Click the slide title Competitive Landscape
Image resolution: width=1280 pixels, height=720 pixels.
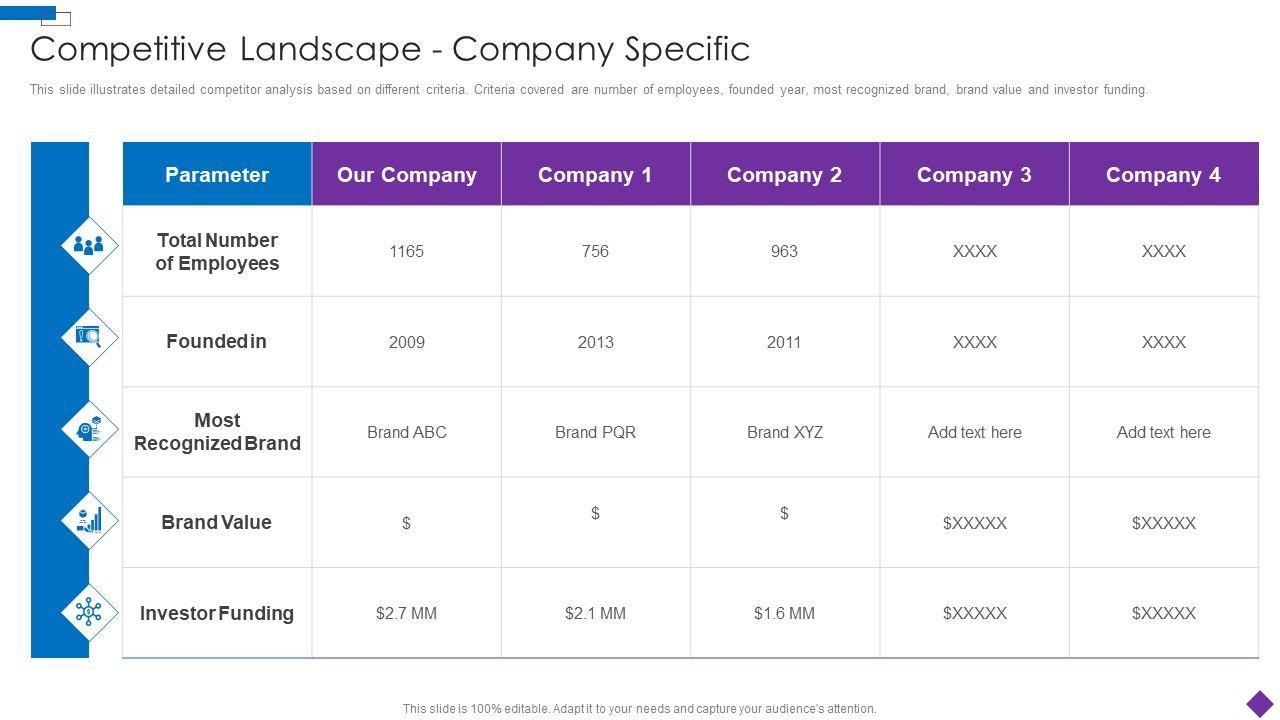[390, 49]
